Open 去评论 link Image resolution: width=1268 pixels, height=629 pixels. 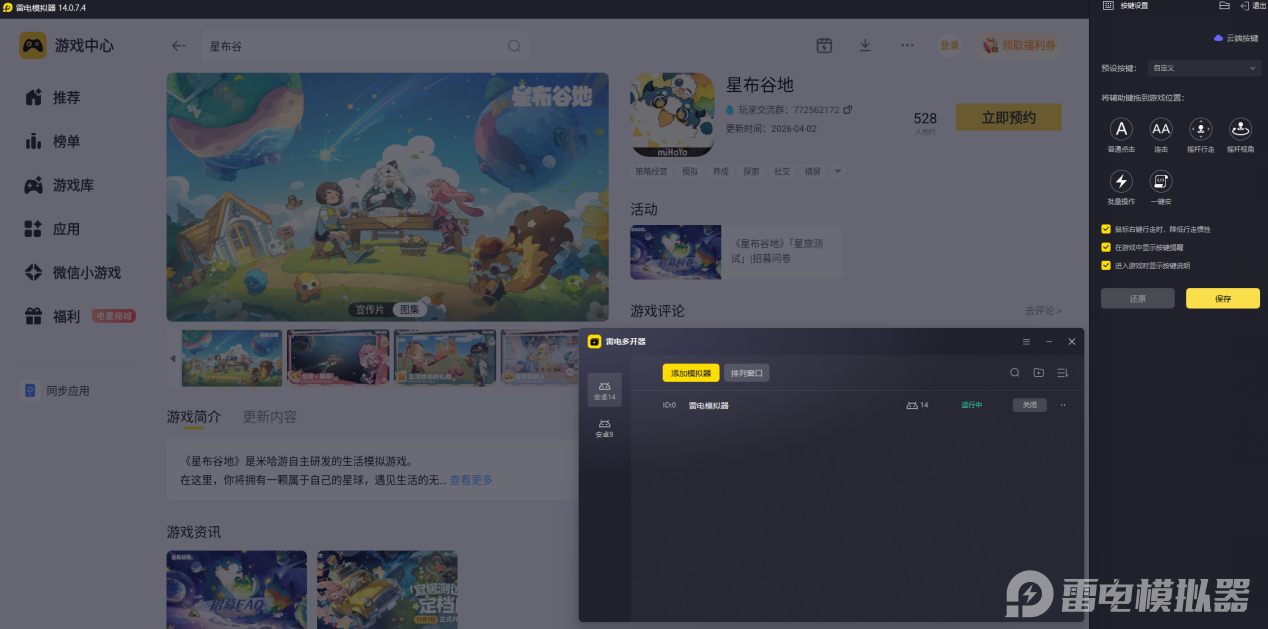pyautogui.click(x=1043, y=311)
